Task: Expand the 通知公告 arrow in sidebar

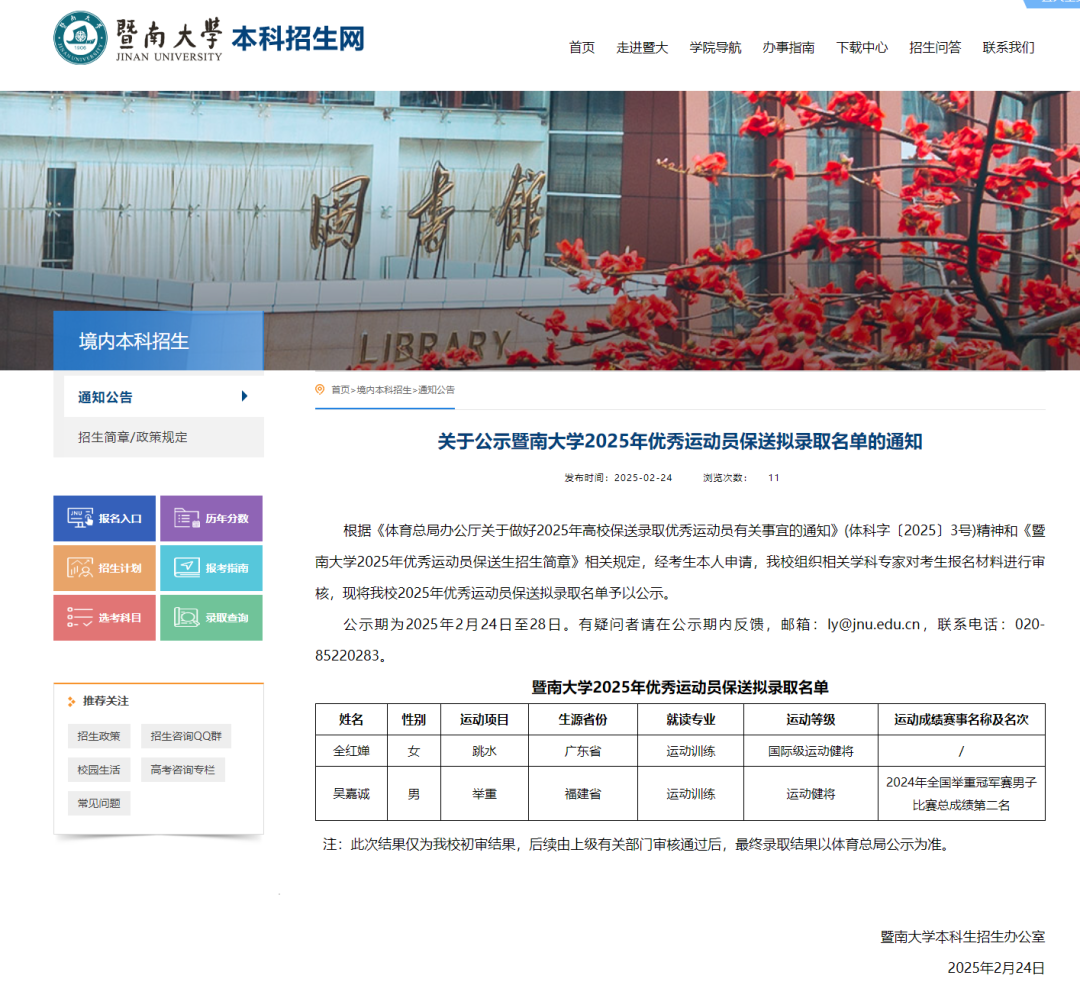Action: tap(245, 396)
